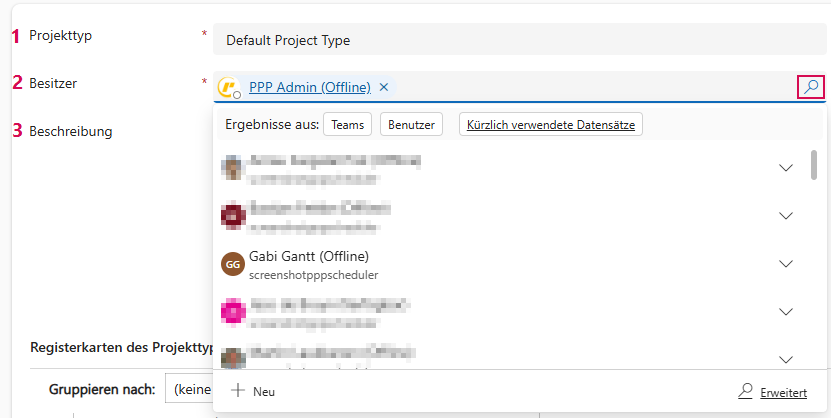Screen dimensions: 831x418
Task: Click the Default Project Type field
Action: pyautogui.click(x=518, y=40)
